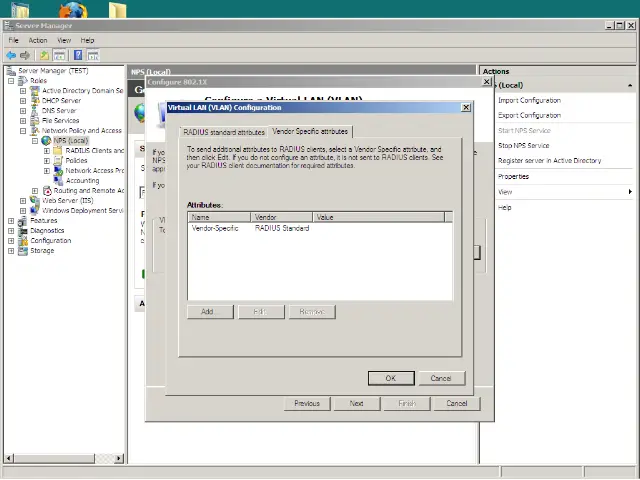Click the Accounting node icon
Screen dimensions: 640x480
point(58,180)
